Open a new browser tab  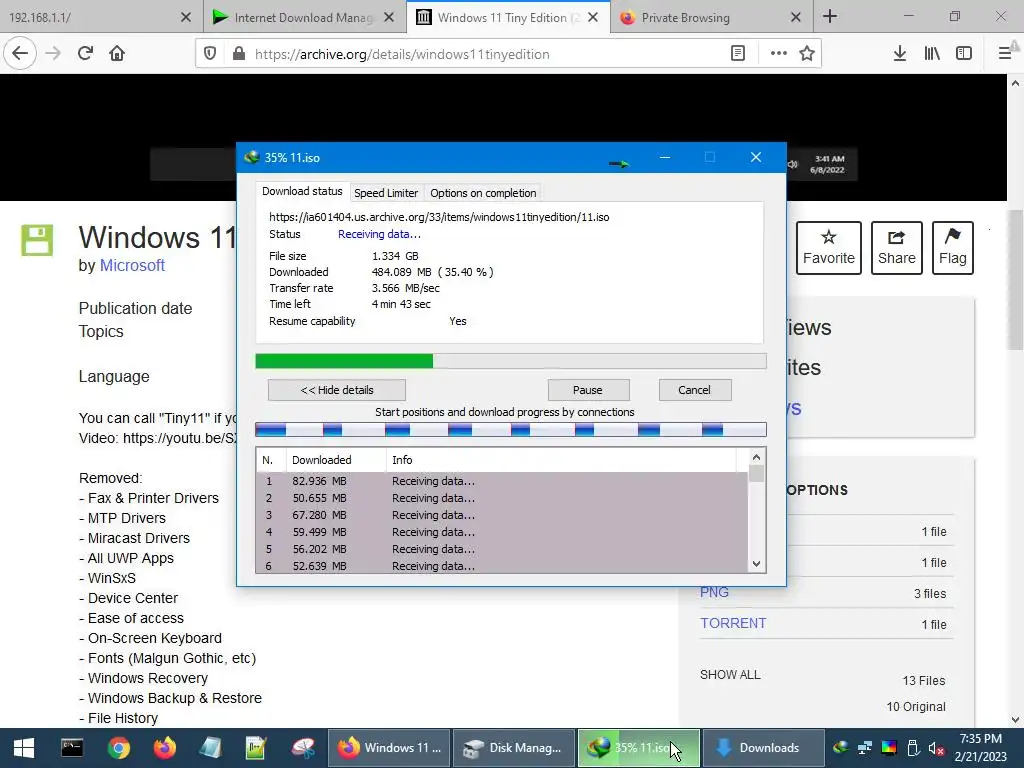[x=830, y=16]
